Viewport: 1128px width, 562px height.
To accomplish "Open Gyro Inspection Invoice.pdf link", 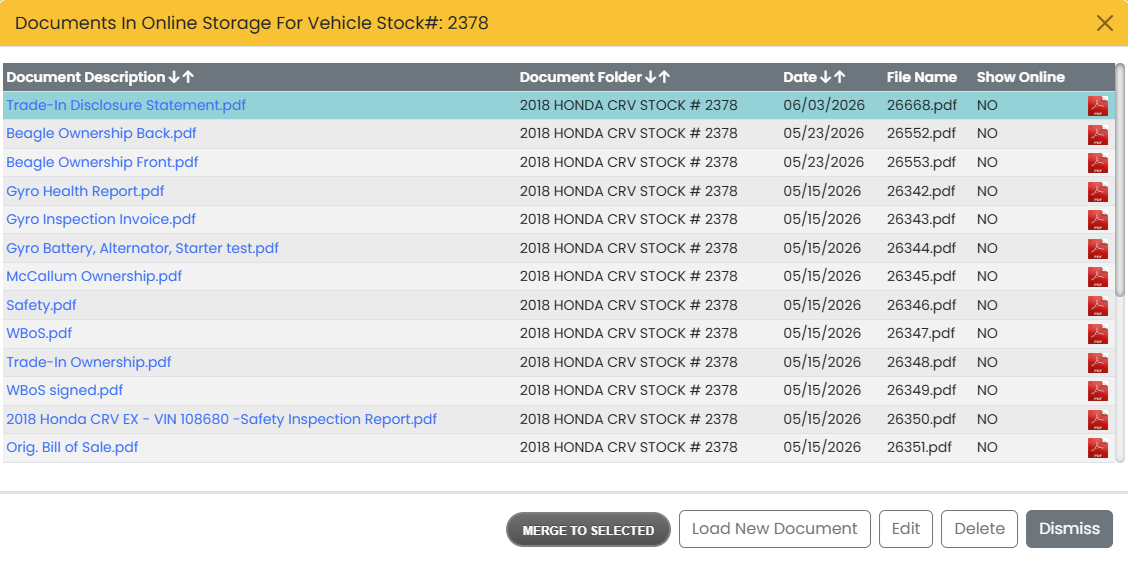I will click(x=101, y=219).
